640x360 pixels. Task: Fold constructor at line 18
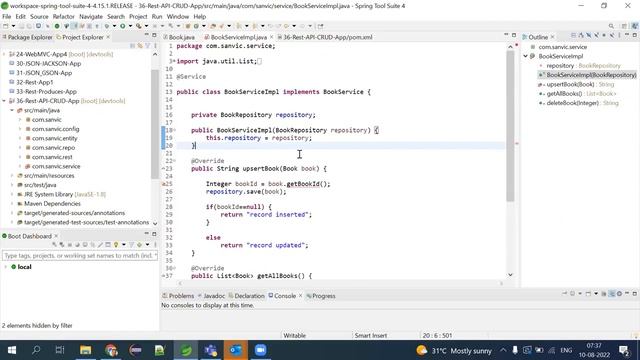(x=175, y=130)
